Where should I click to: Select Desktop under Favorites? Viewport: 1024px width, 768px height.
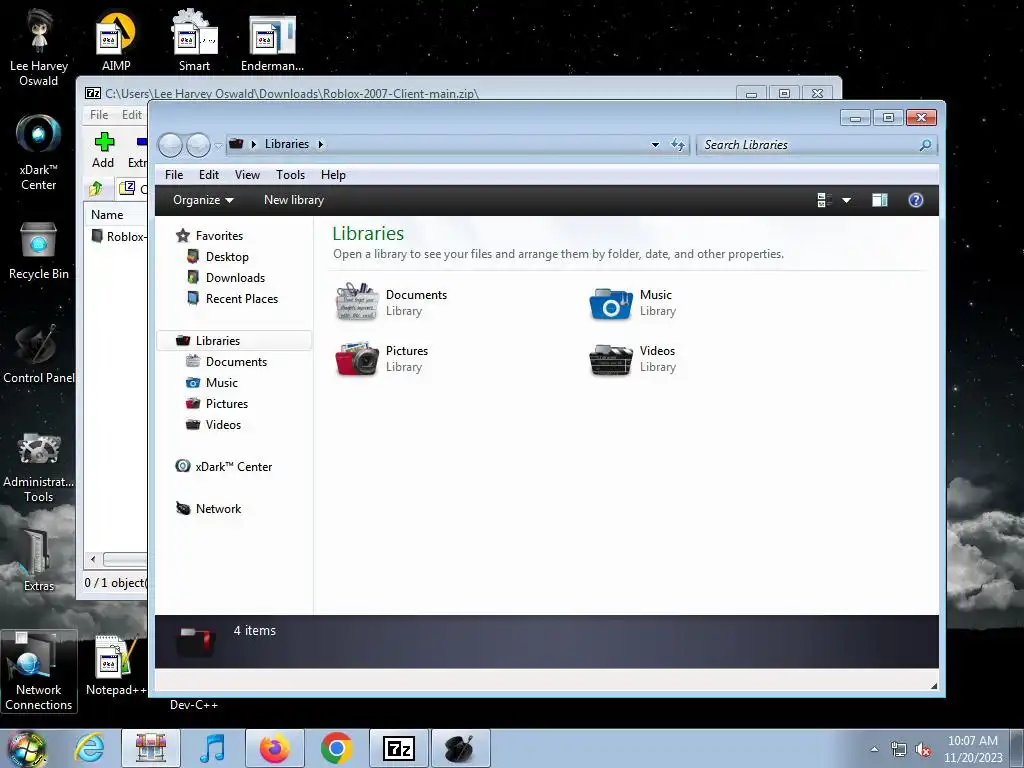pyautogui.click(x=217, y=257)
